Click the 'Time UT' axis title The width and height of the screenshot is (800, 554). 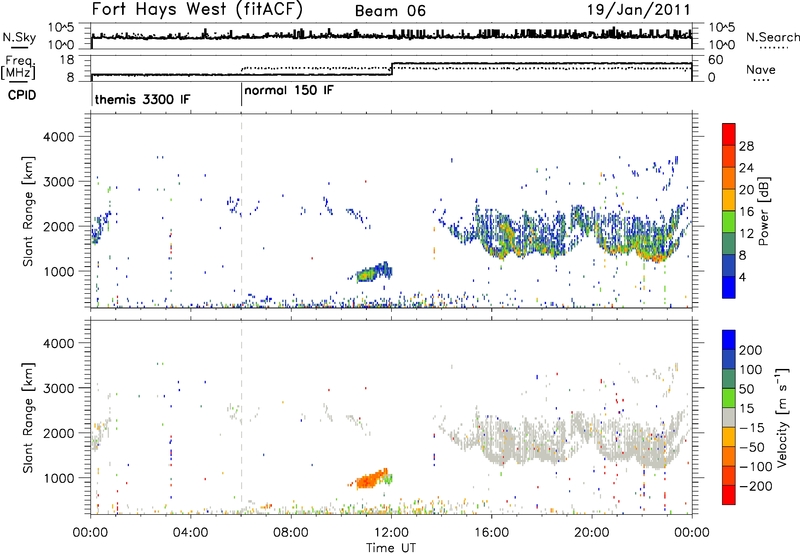[391, 547]
